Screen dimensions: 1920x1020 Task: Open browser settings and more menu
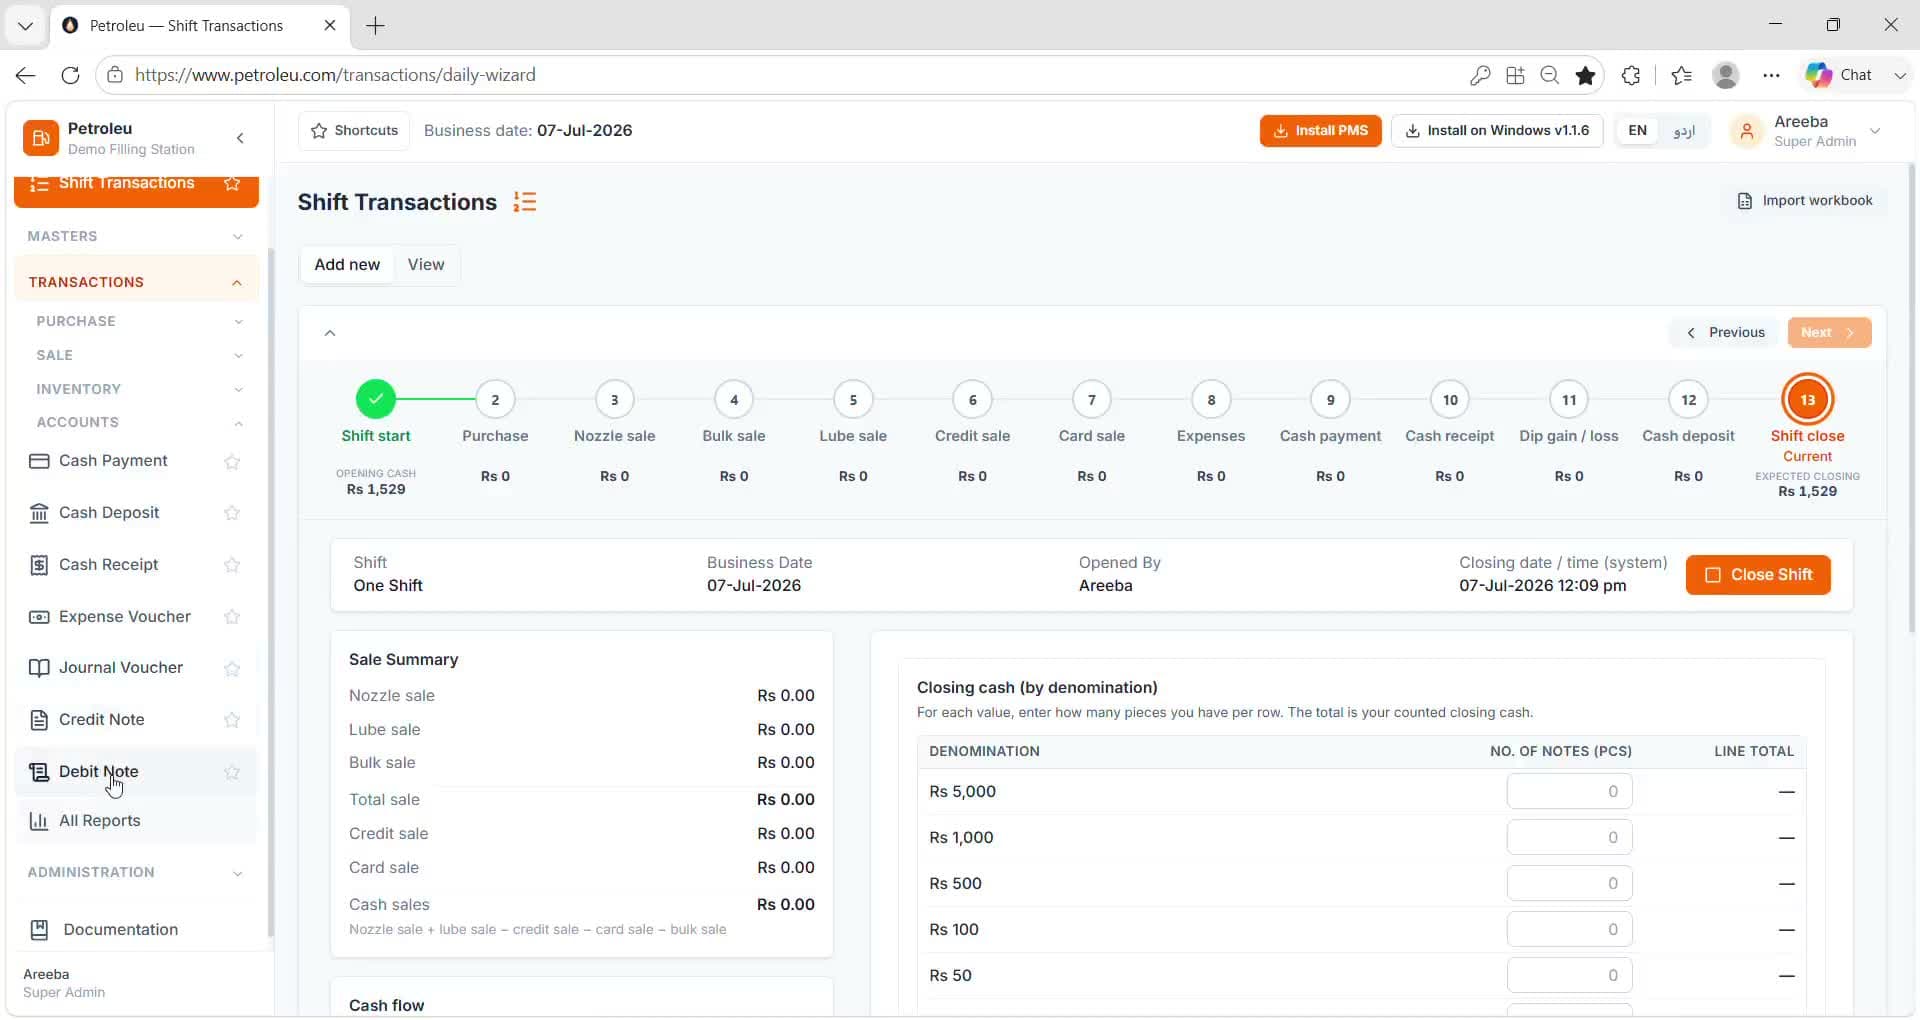[x=1771, y=75]
